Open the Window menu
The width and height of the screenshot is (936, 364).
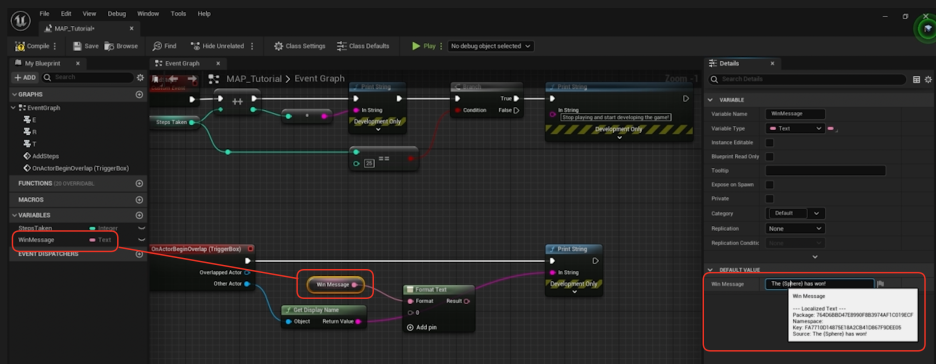pos(148,13)
